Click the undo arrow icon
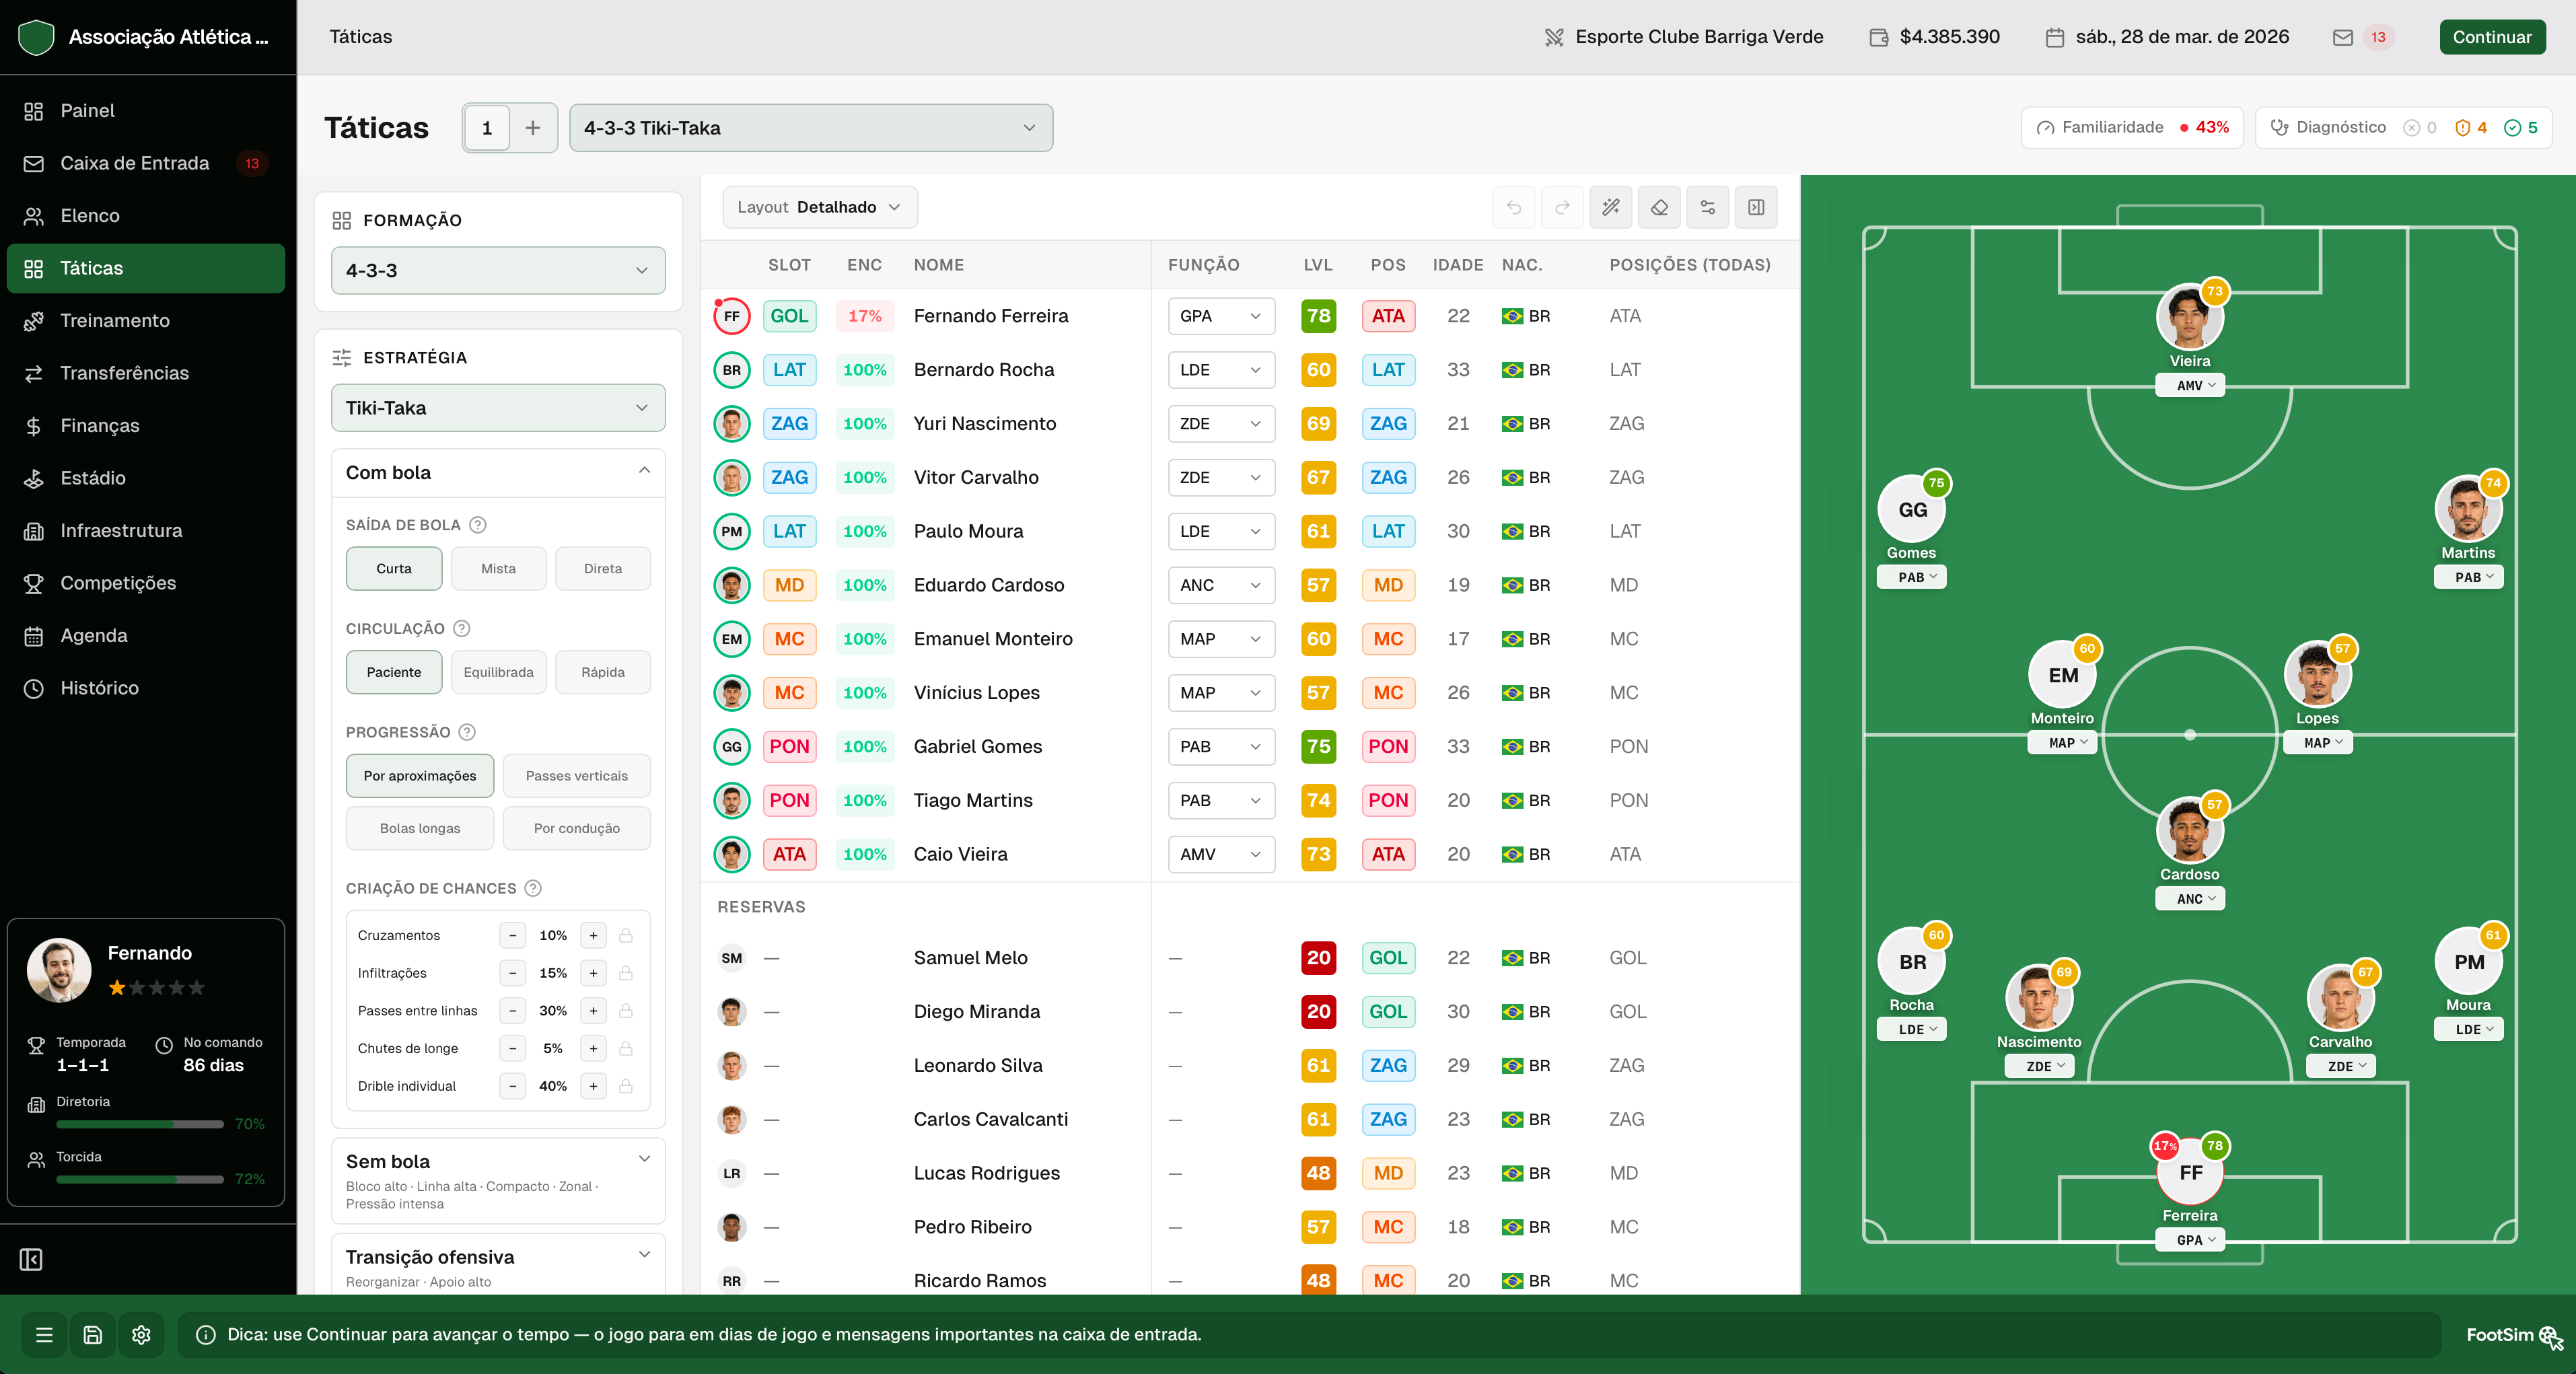 1514,207
